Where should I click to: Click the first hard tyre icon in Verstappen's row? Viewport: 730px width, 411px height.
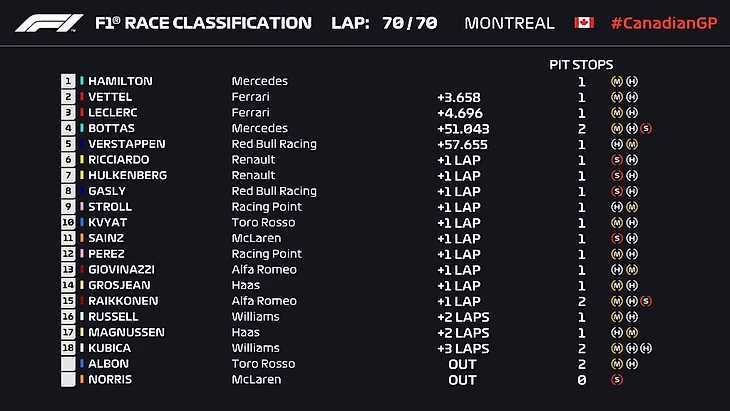617,144
